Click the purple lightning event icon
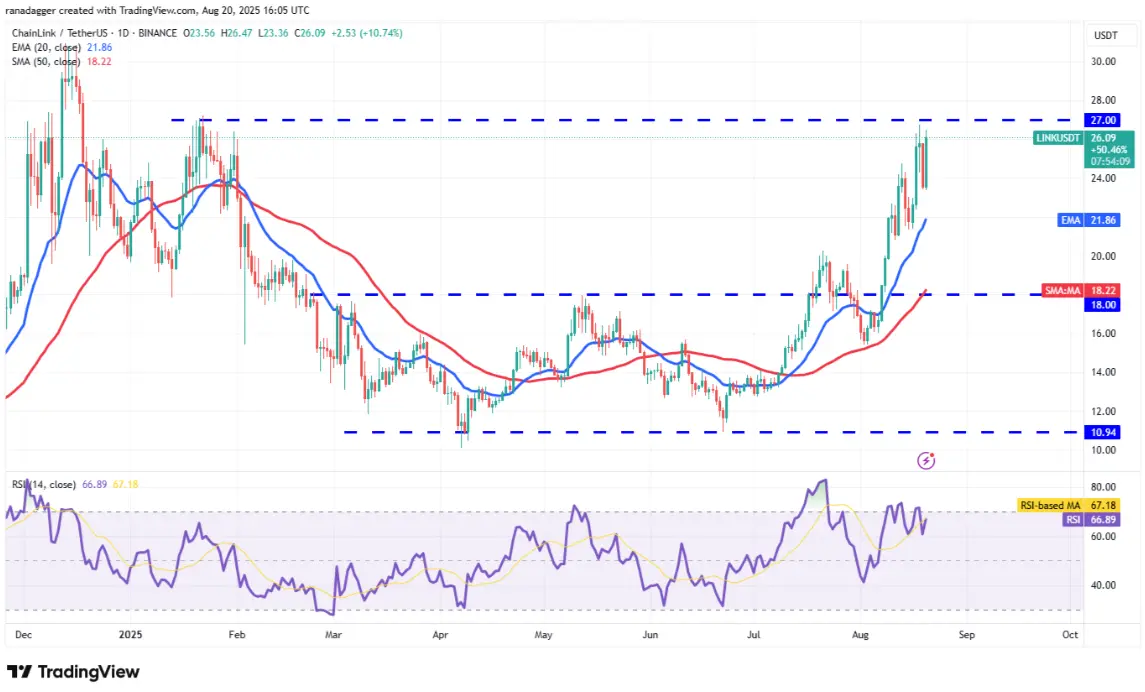The width and height of the screenshot is (1145, 692). click(x=926, y=461)
